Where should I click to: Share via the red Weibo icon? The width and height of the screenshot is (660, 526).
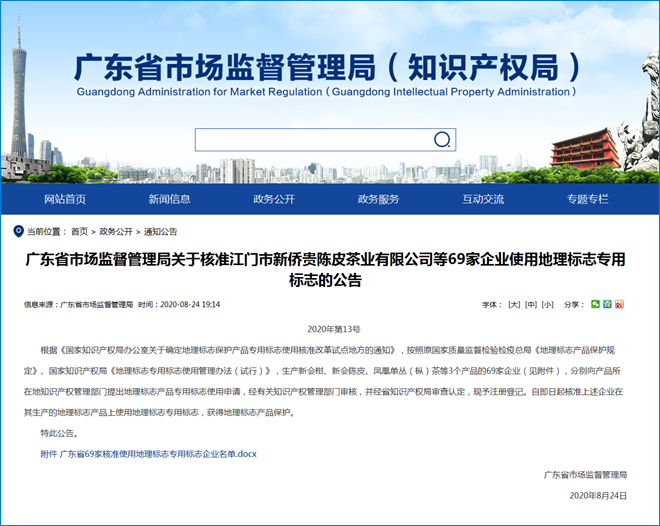(619, 304)
